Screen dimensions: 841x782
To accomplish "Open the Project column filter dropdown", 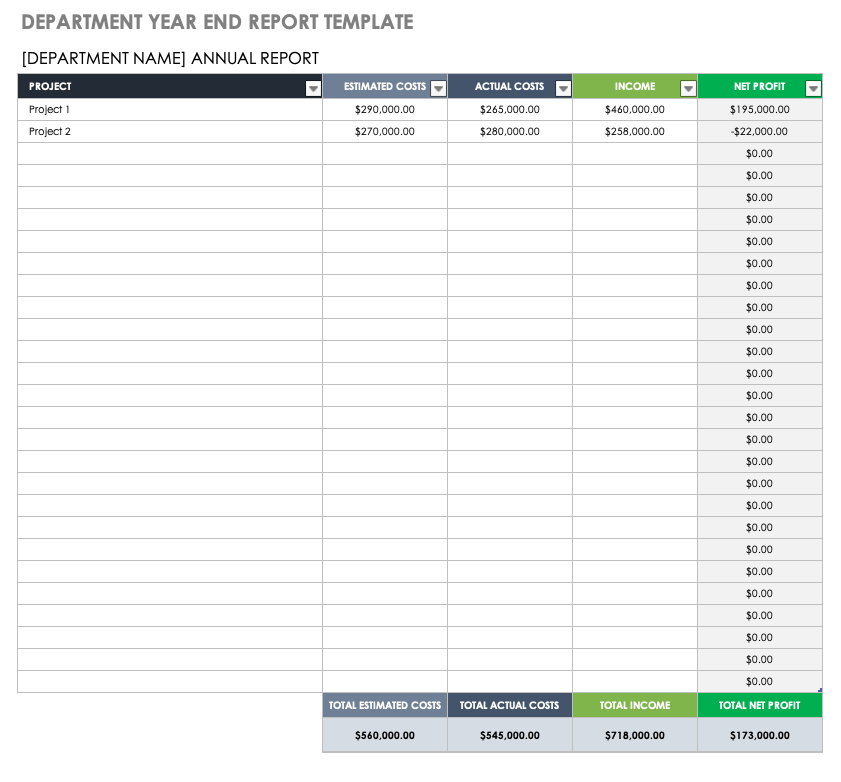I will tap(313, 88).
